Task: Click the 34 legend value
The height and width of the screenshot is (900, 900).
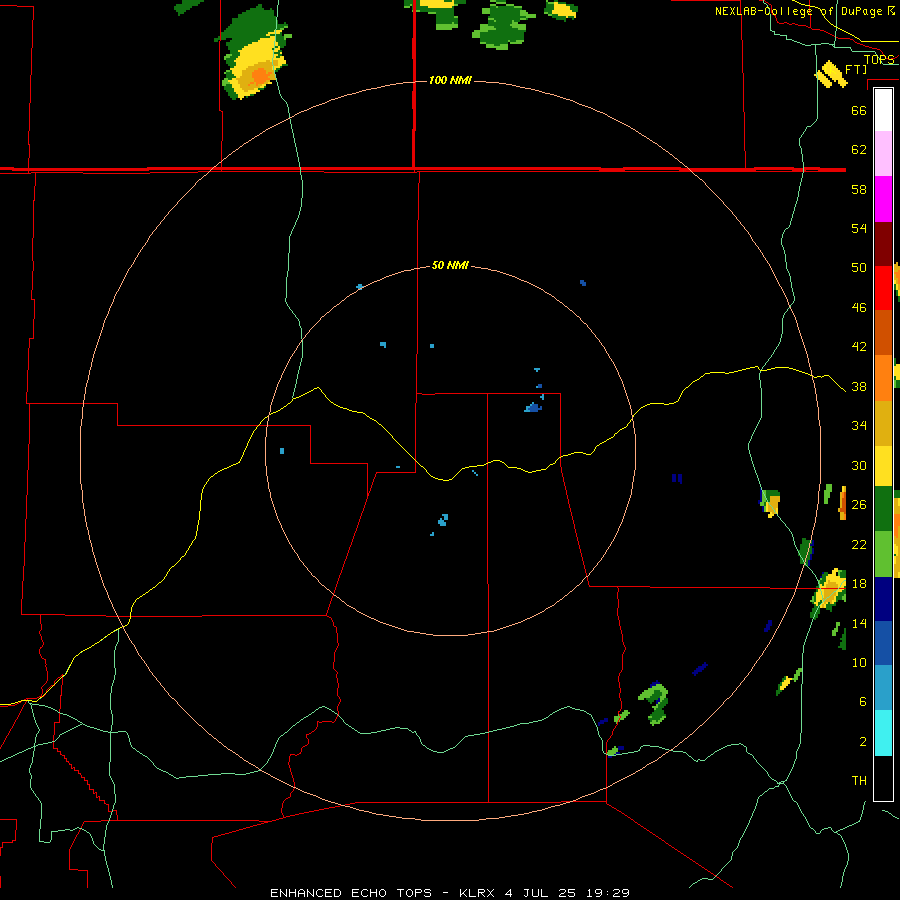Action: point(859,425)
